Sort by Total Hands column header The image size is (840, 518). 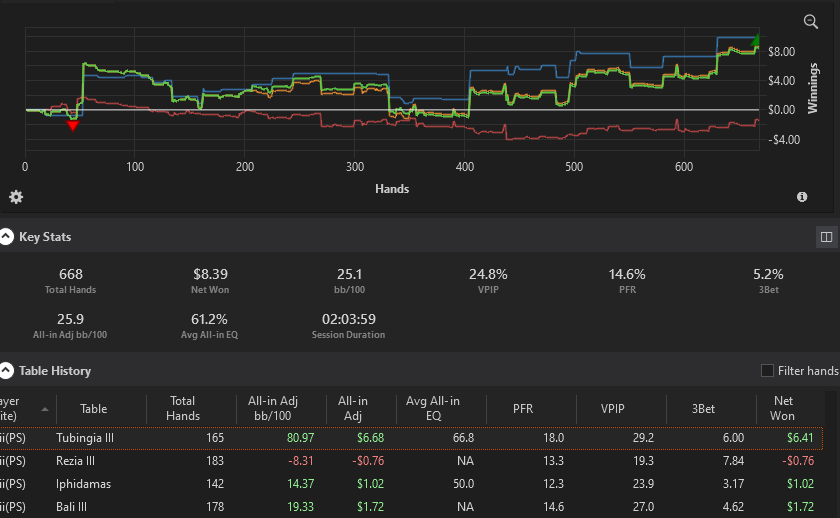click(x=183, y=409)
